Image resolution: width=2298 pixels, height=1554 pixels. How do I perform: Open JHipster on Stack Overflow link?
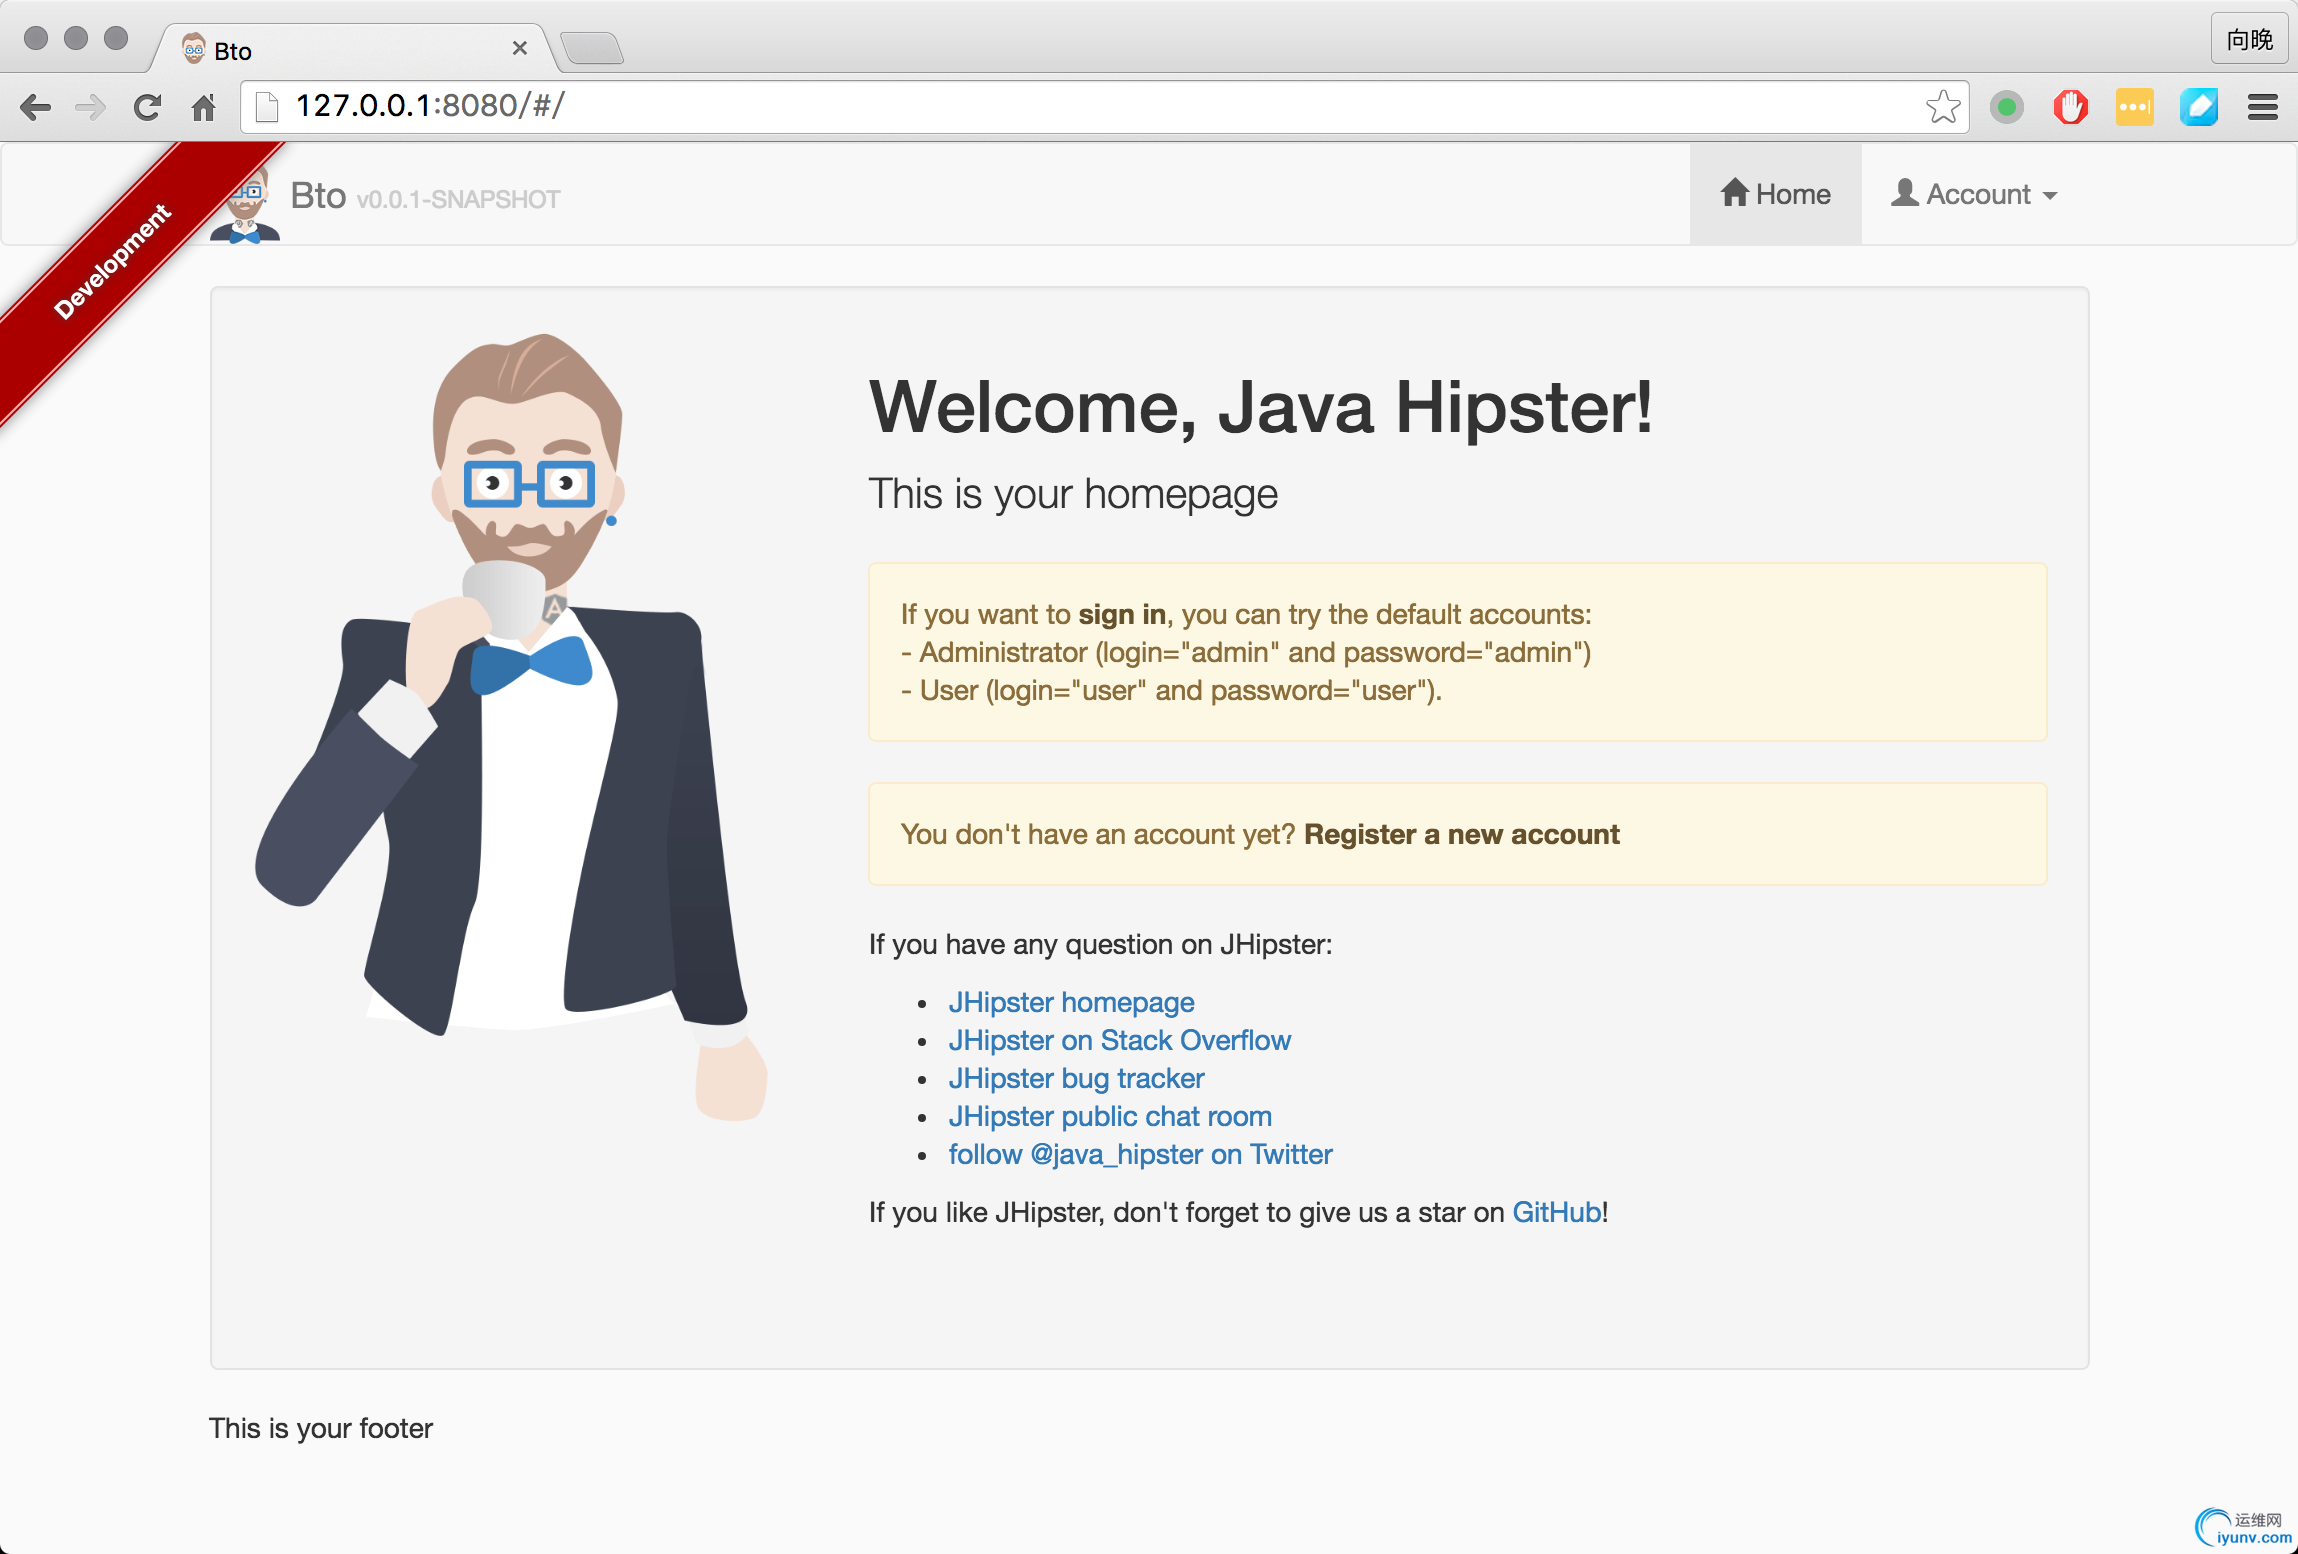pyautogui.click(x=1119, y=1040)
